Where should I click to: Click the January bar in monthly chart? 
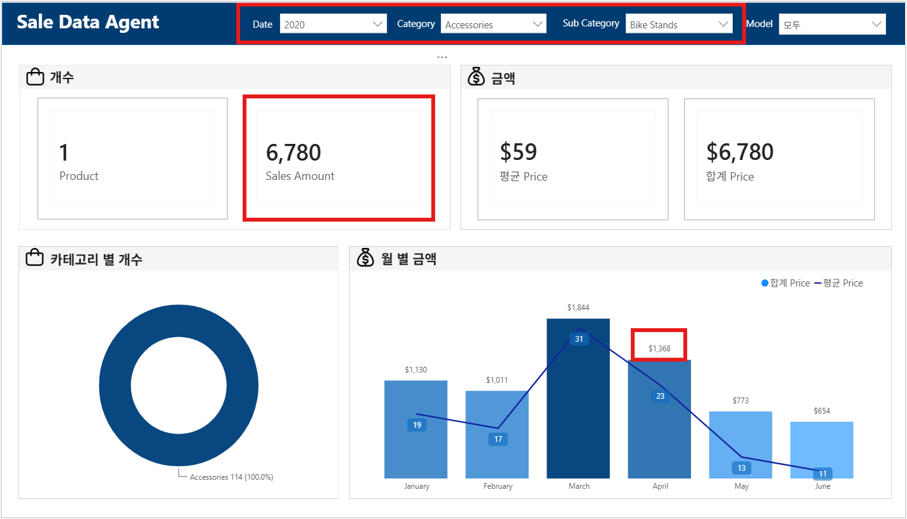pyautogui.click(x=416, y=429)
